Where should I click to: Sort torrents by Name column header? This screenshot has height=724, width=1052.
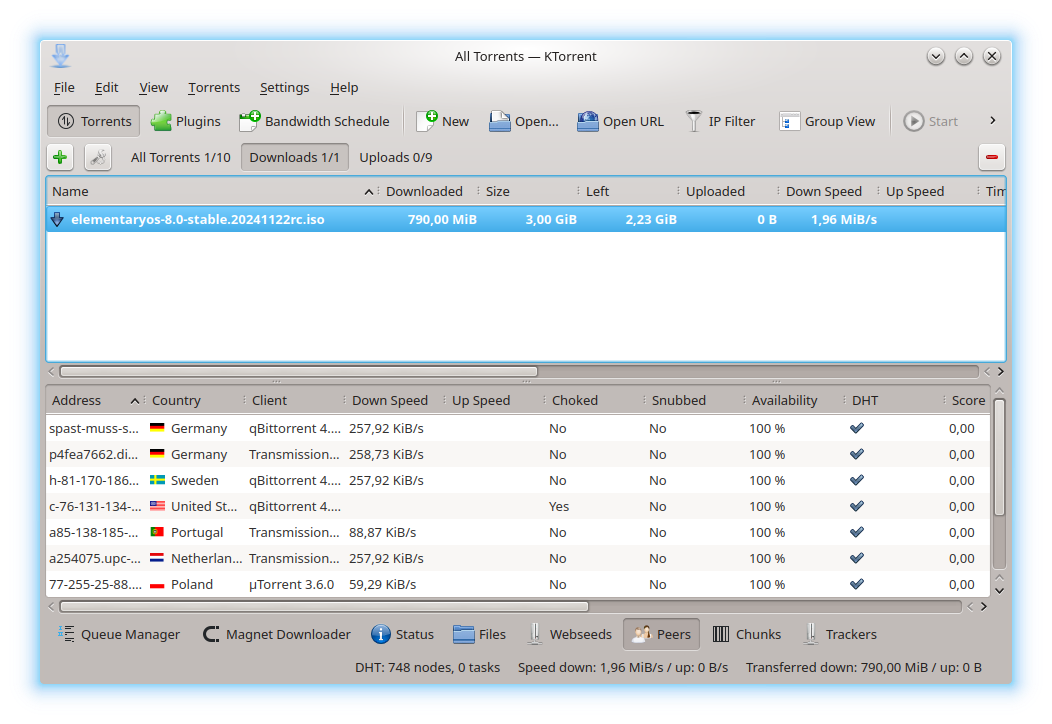pyautogui.click(x=211, y=192)
